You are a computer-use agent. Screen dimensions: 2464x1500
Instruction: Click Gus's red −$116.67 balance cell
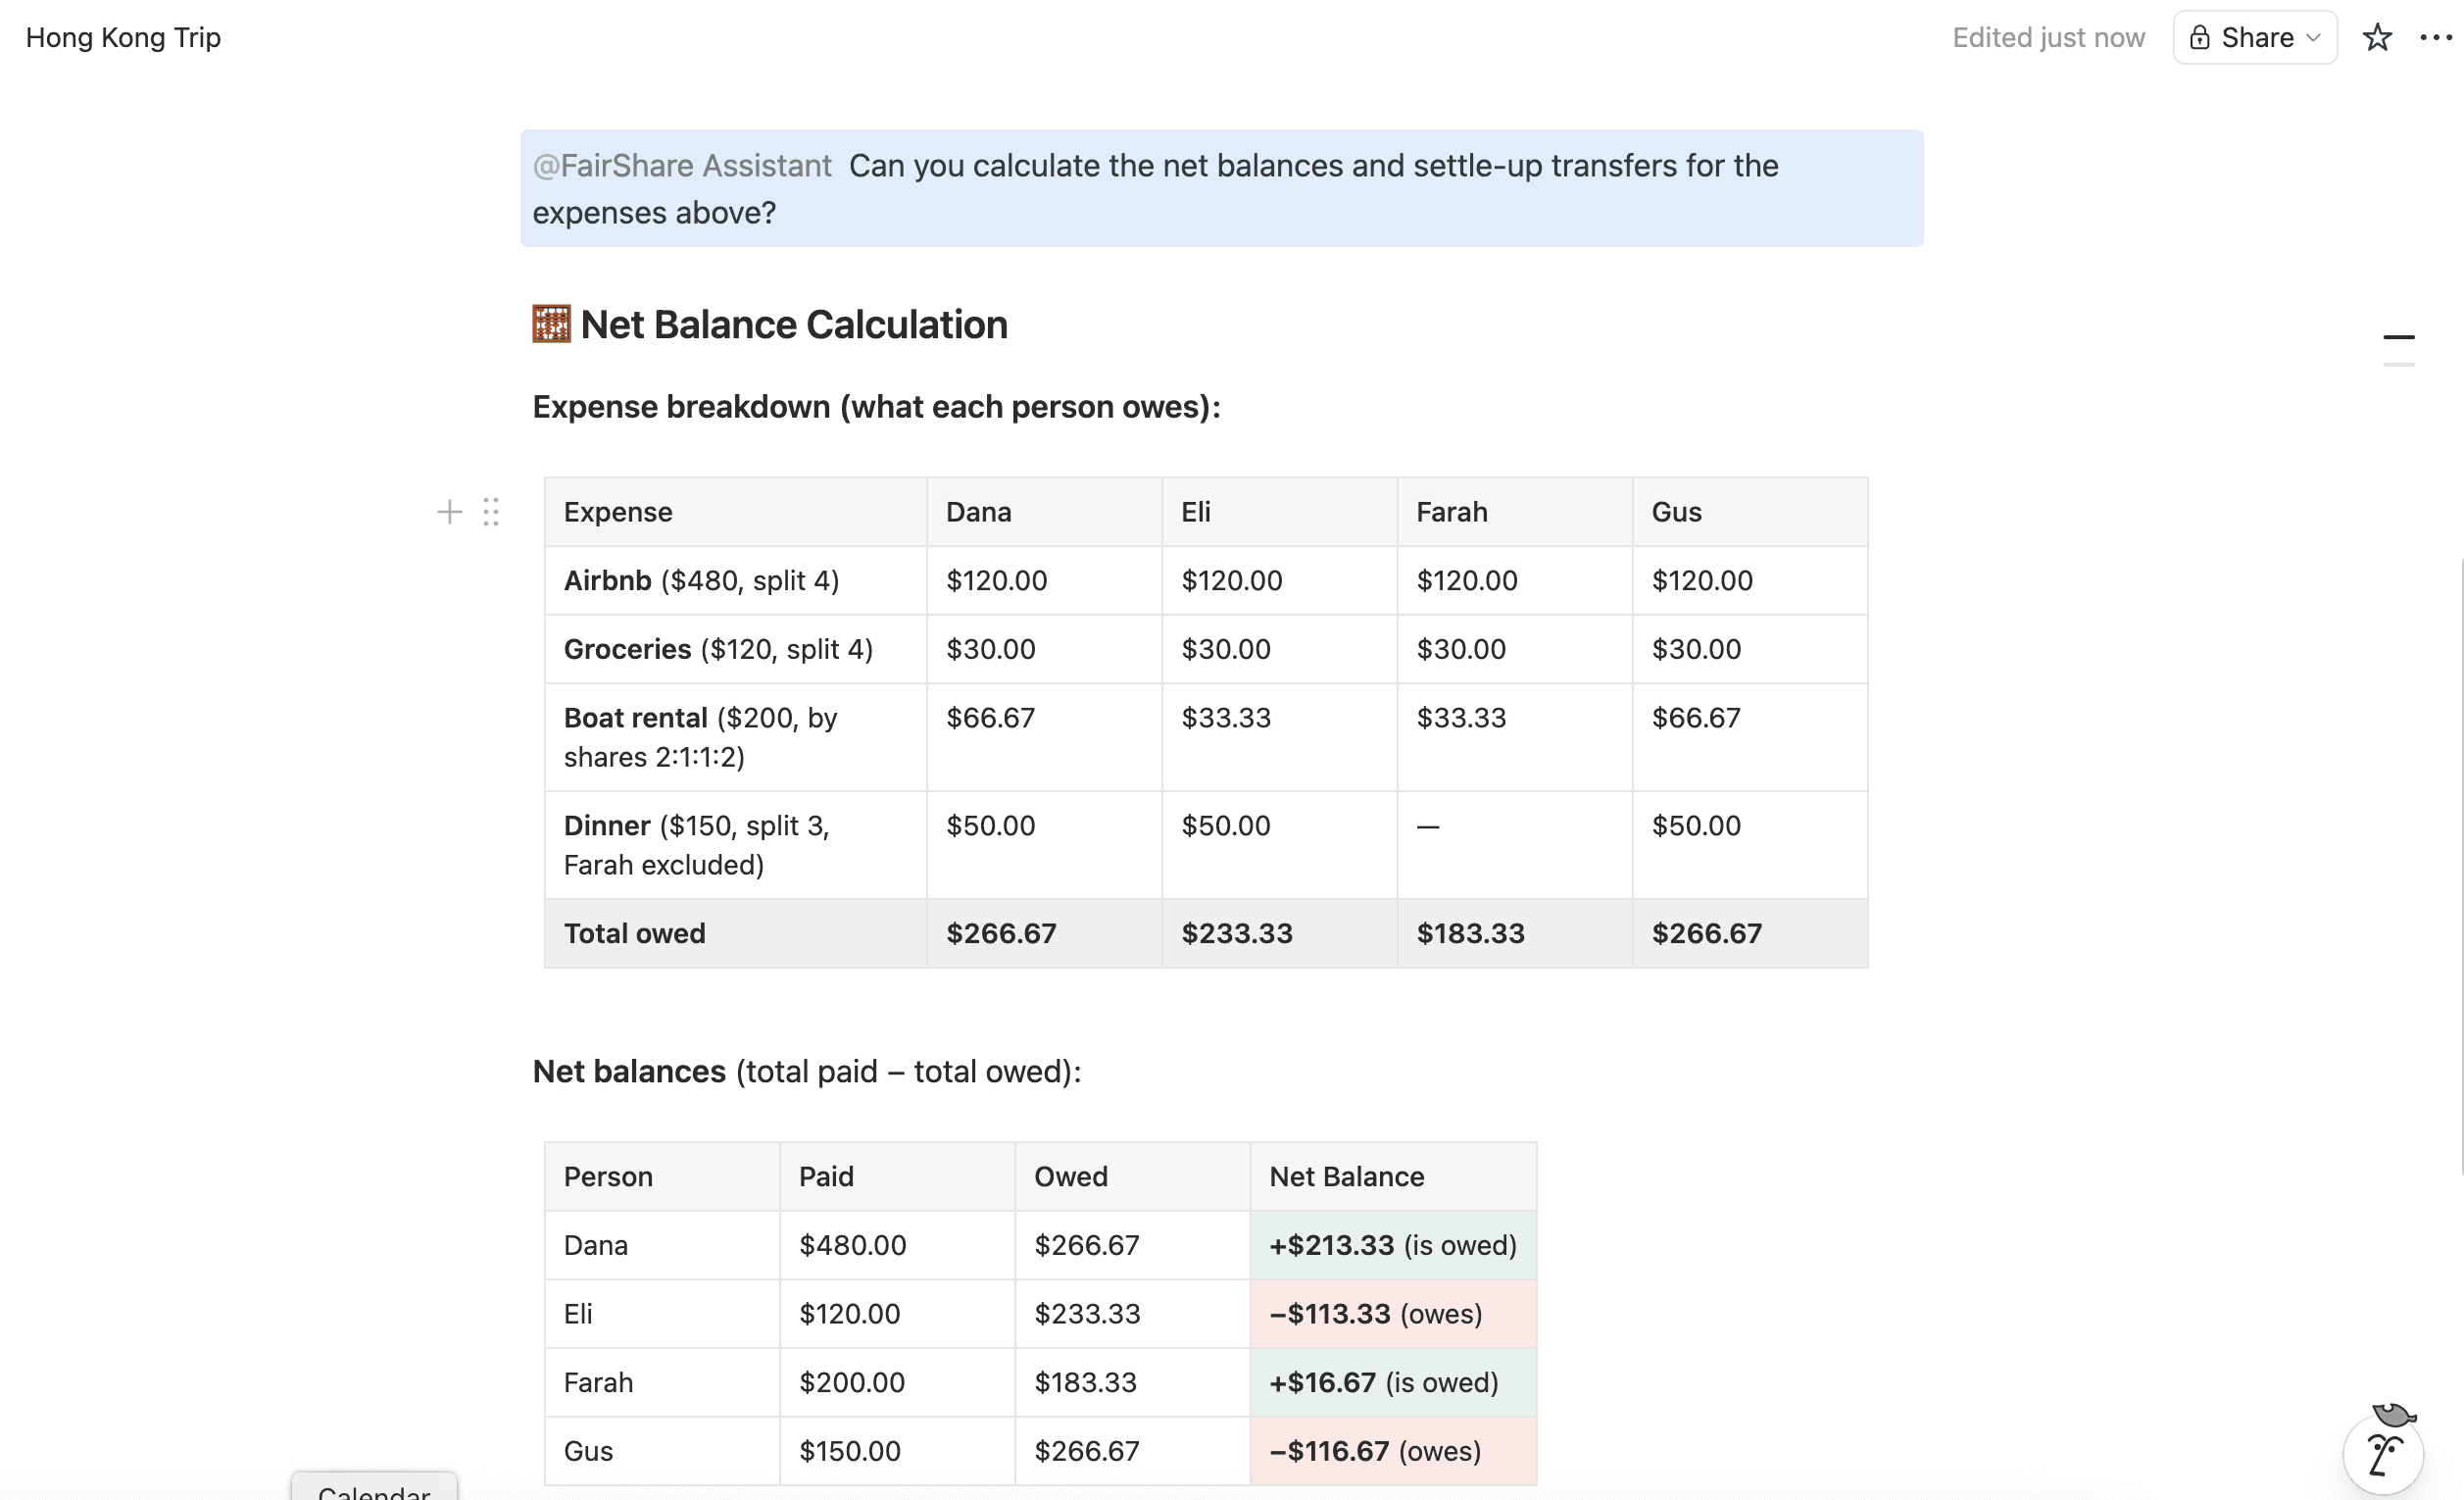pyautogui.click(x=1391, y=1451)
